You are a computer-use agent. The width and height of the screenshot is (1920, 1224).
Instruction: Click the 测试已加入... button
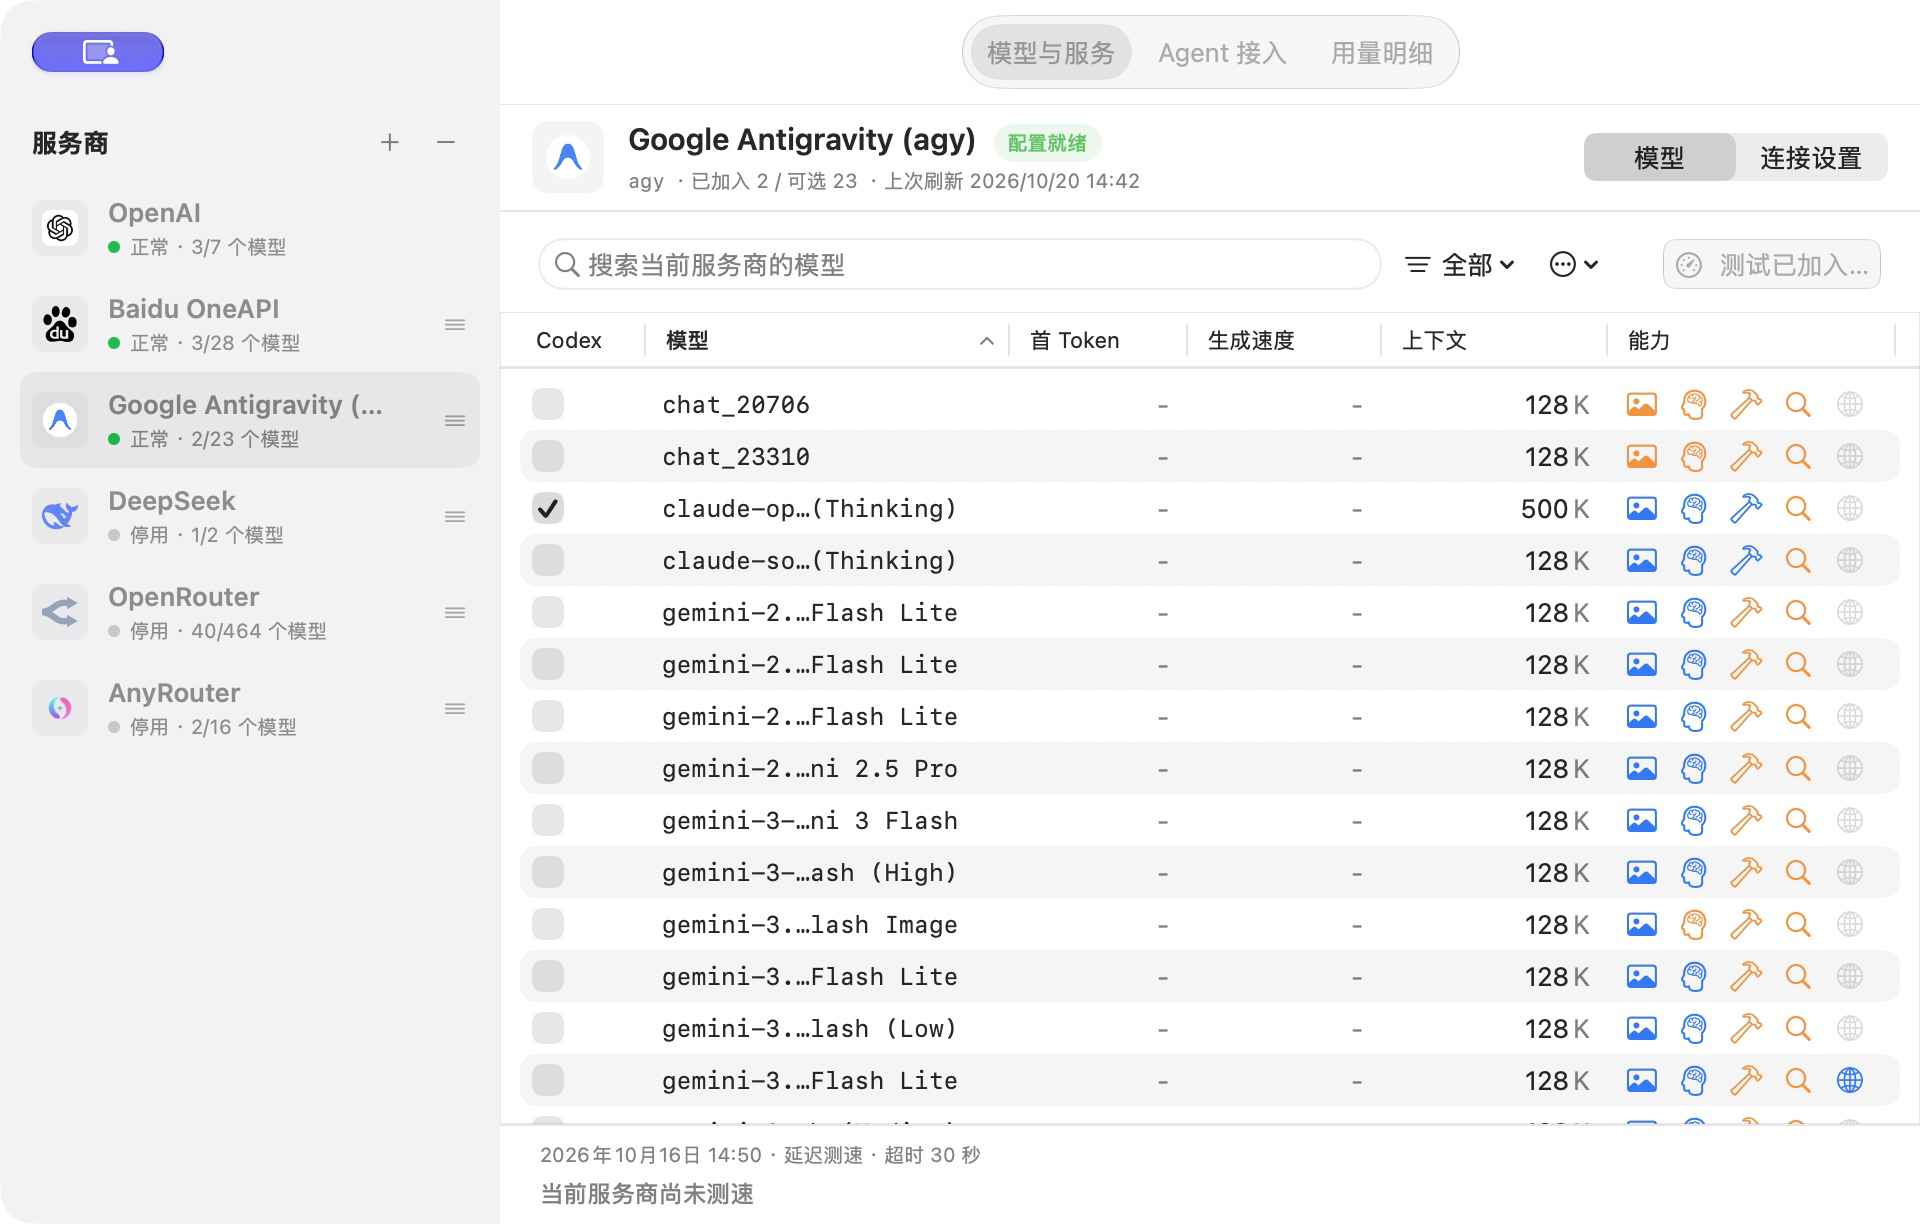point(1772,265)
